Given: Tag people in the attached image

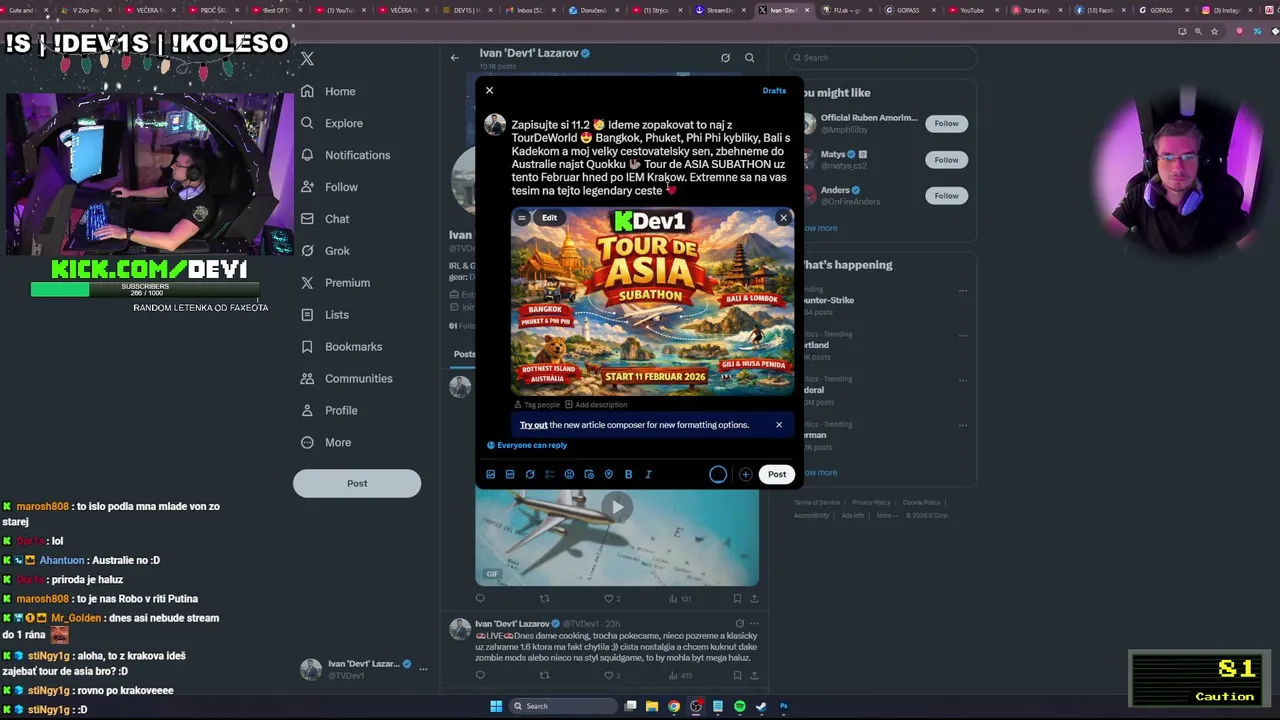Looking at the screenshot, I should (x=537, y=405).
